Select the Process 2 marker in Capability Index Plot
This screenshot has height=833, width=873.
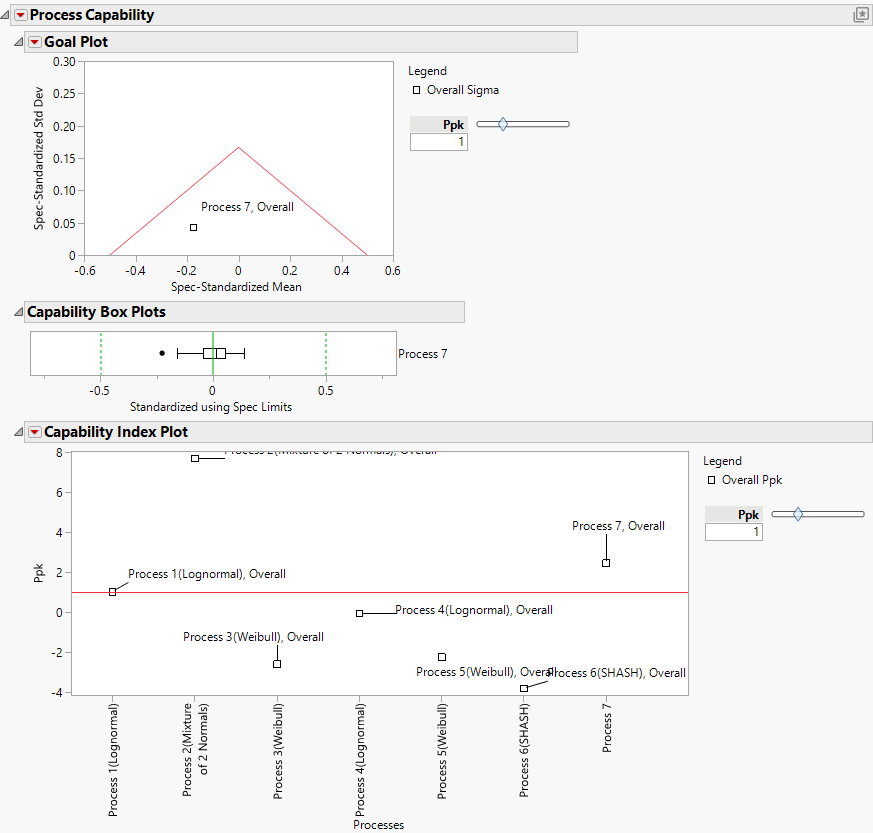(194, 459)
